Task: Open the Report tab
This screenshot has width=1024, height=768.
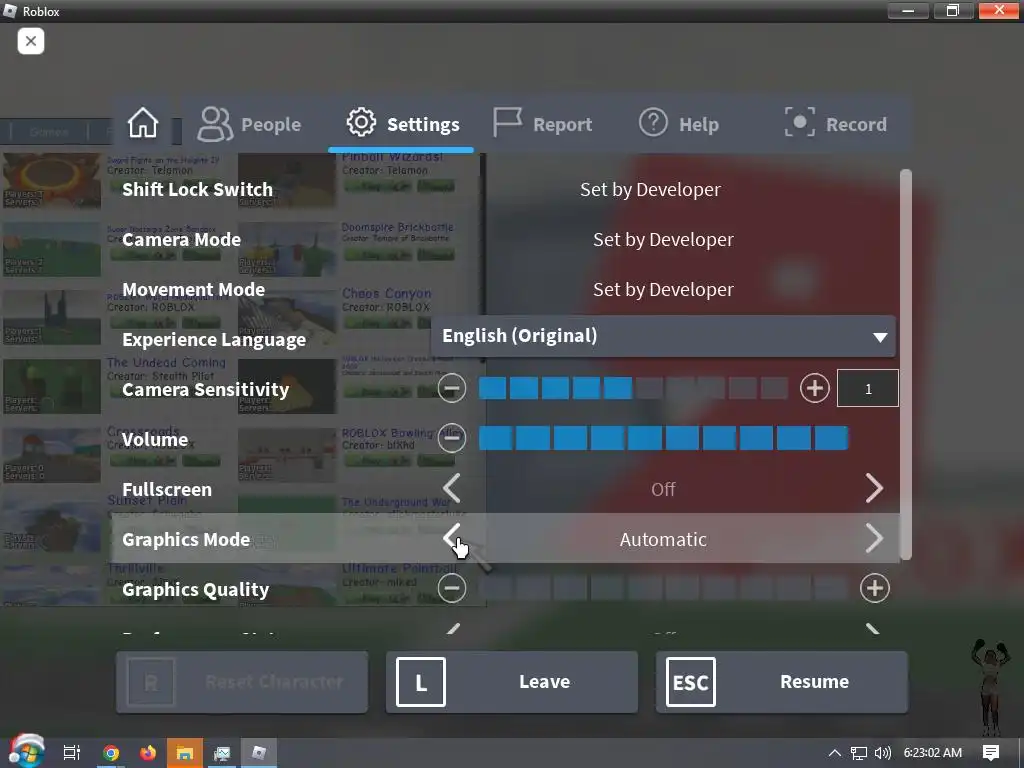Action: point(542,123)
